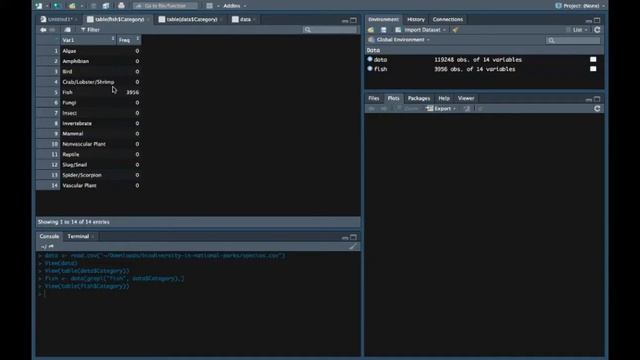Switch to the Terminal tab

pyautogui.click(x=78, y=236)
